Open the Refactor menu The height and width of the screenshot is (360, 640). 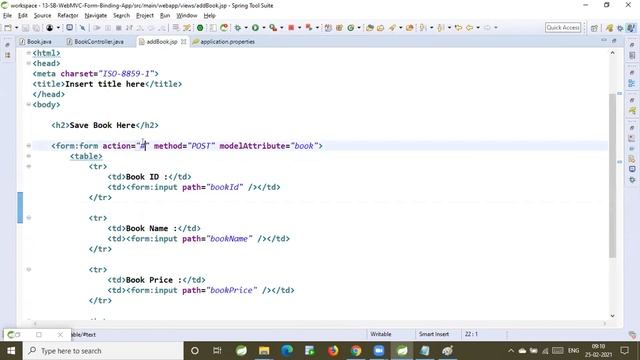click(x=68, y=16)
